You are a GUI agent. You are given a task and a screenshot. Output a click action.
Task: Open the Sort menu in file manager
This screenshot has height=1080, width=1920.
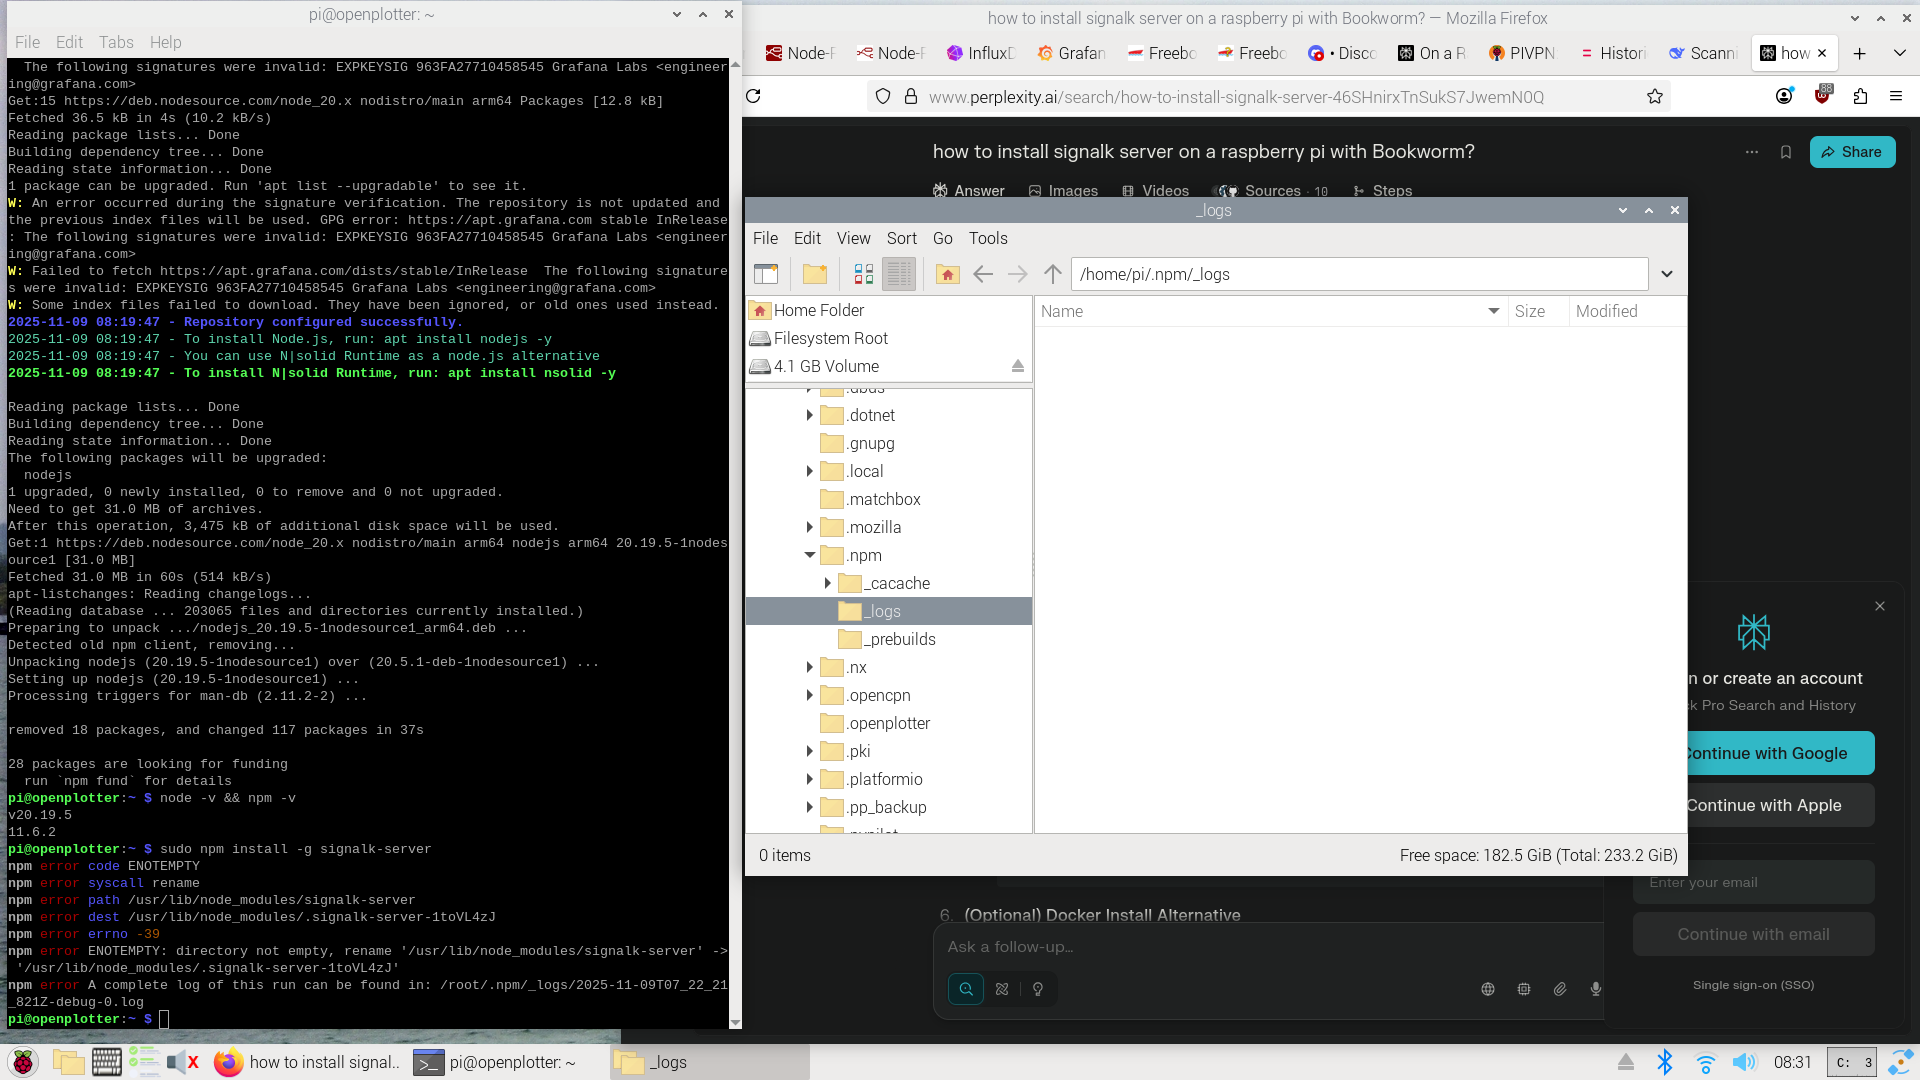[x=901, y=238]
